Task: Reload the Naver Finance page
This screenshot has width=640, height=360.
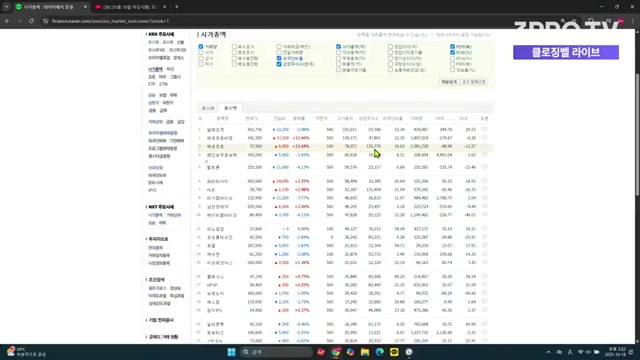Action: click(31, 21)
